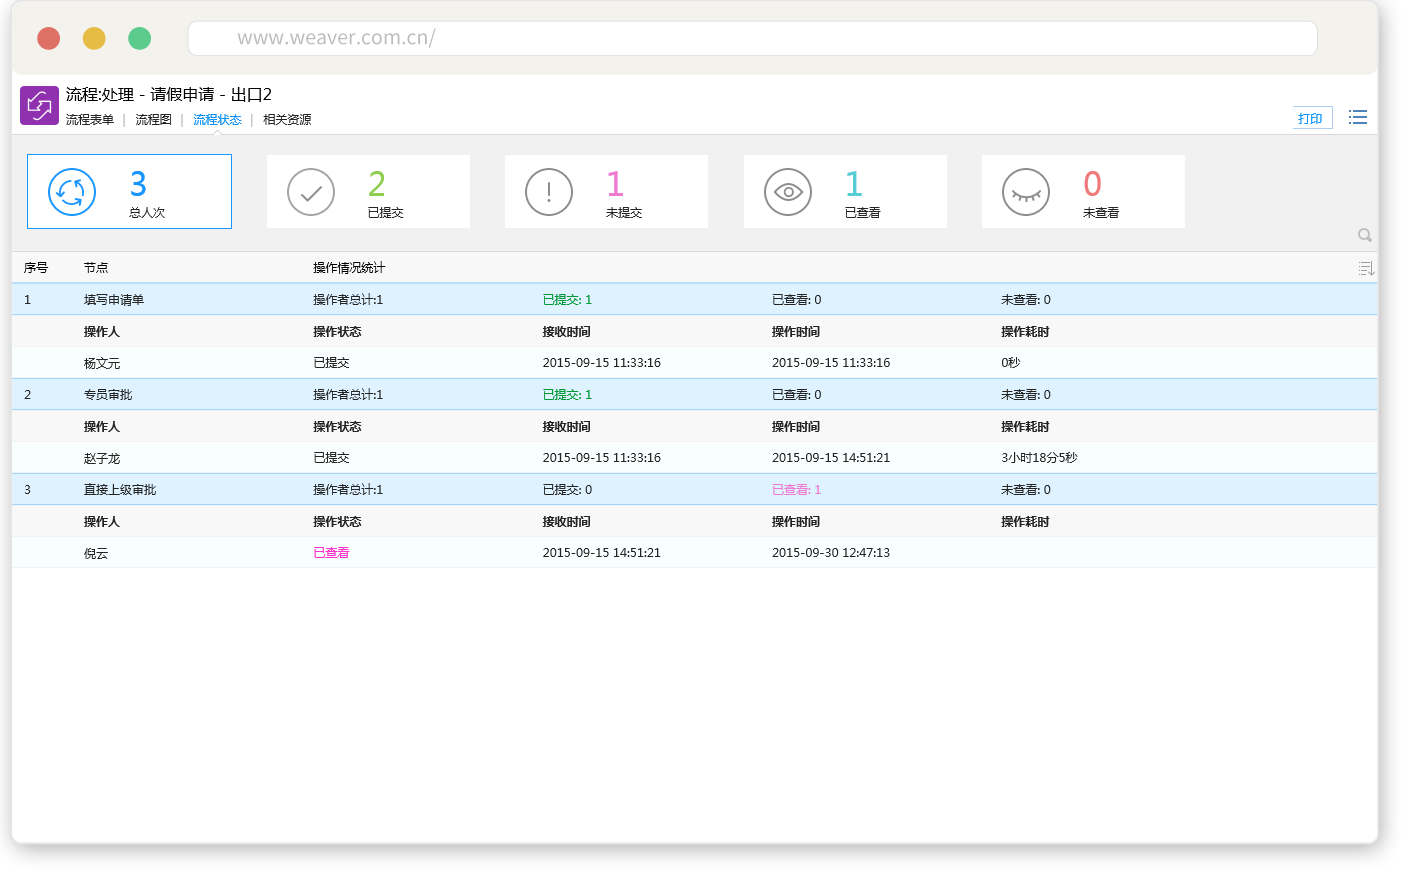Switch to the 流程表单 tab
1425x875 pixels.
[x=90, y=120]
